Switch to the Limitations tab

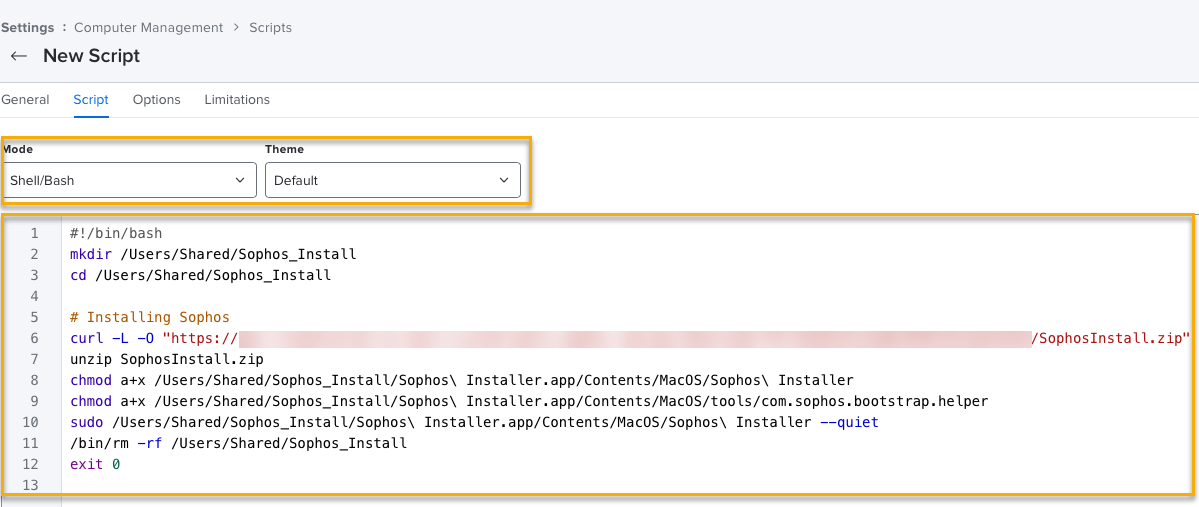click(237, 100)
